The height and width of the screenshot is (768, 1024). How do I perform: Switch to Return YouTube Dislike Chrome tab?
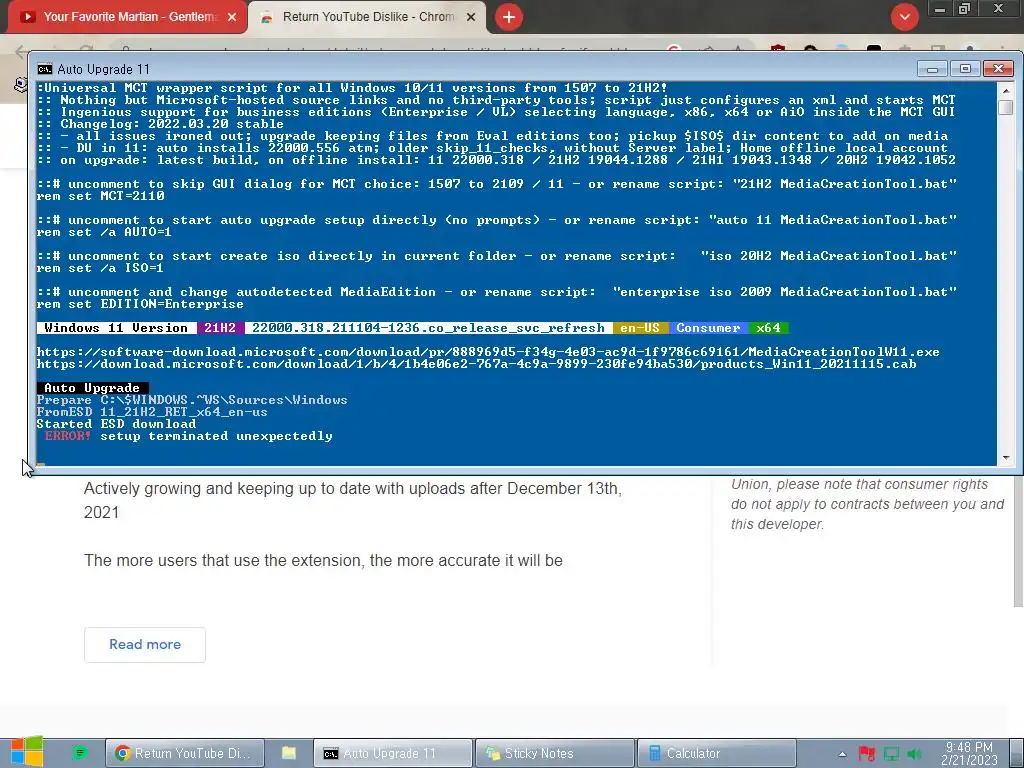click(x=368, y=17)
